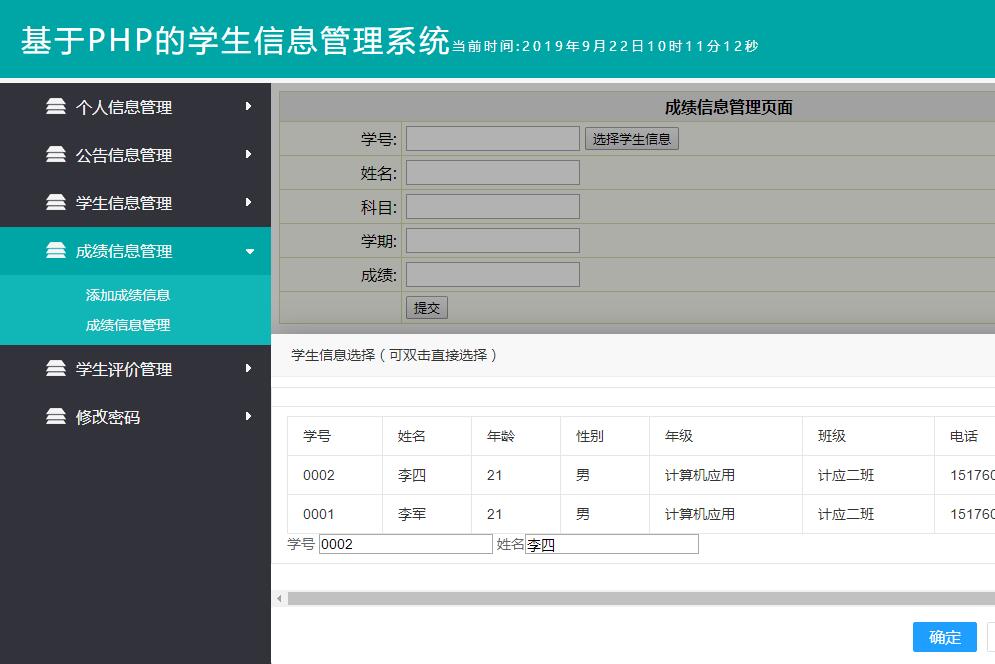Click the 选择学生信息 button
Viewport: 995px width, 664px height.
tap(631, 138)
